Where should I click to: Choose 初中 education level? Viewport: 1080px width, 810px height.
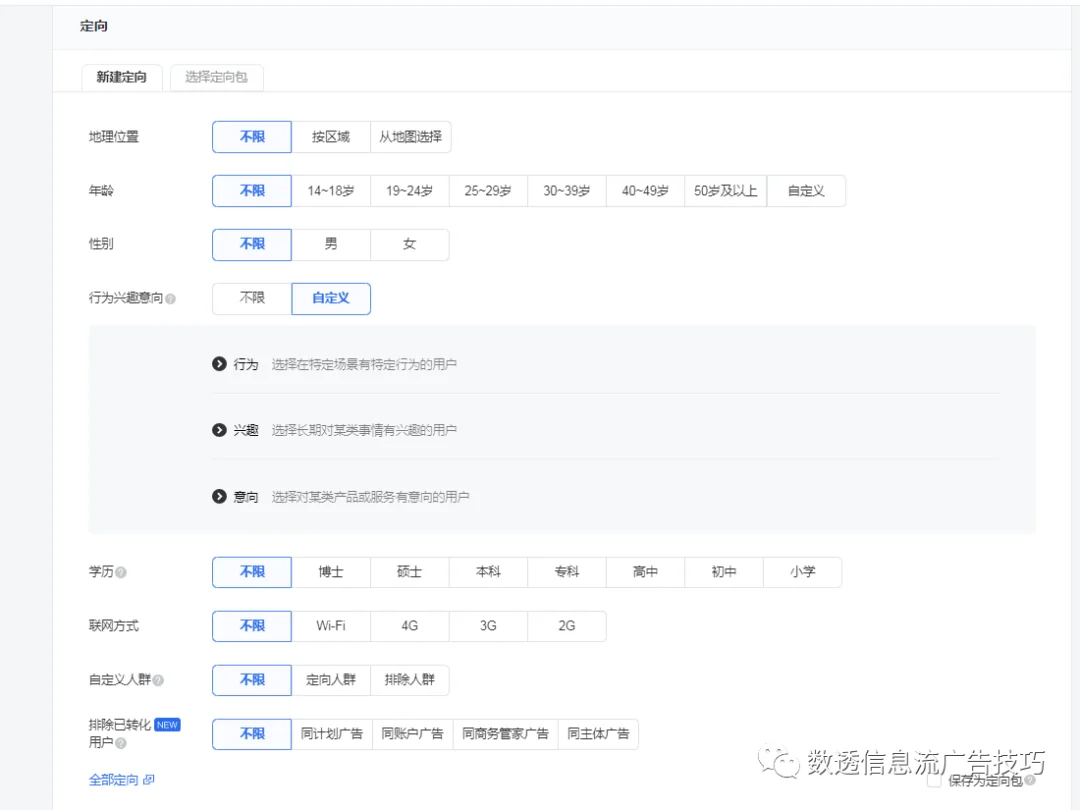click(x=723, y=572)
